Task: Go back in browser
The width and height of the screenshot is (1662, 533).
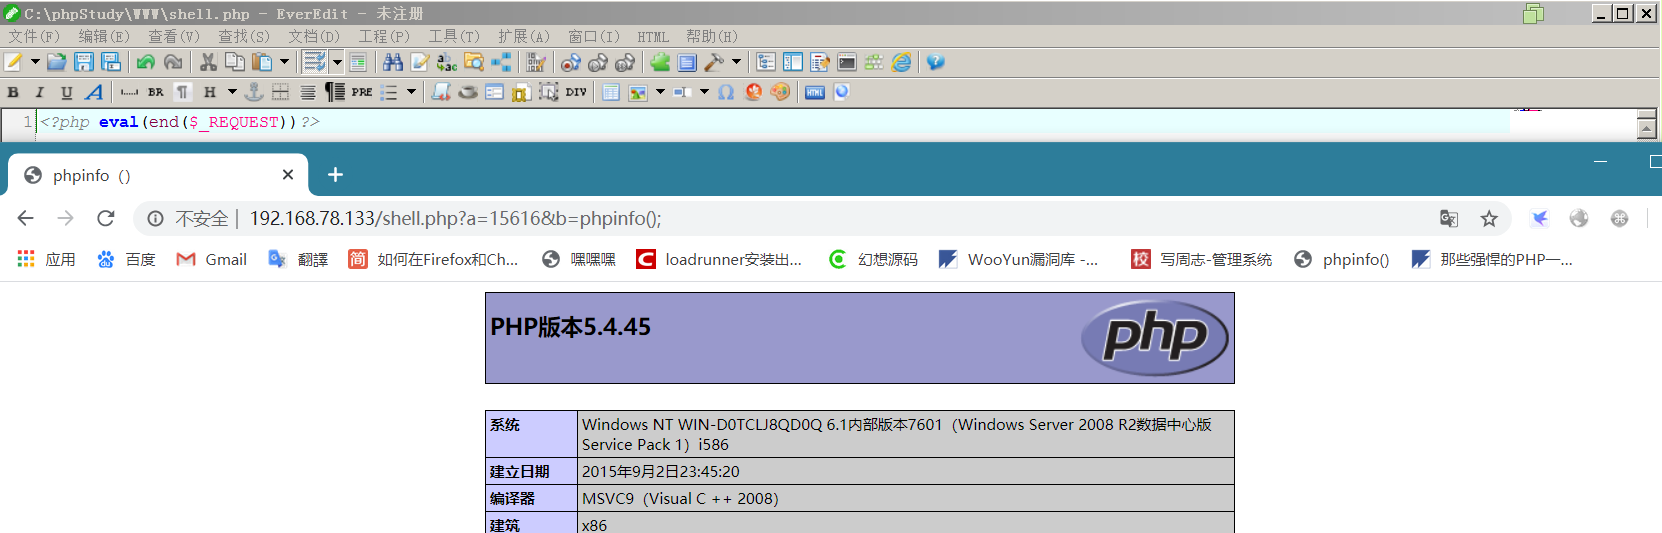Action: (26, 218)
